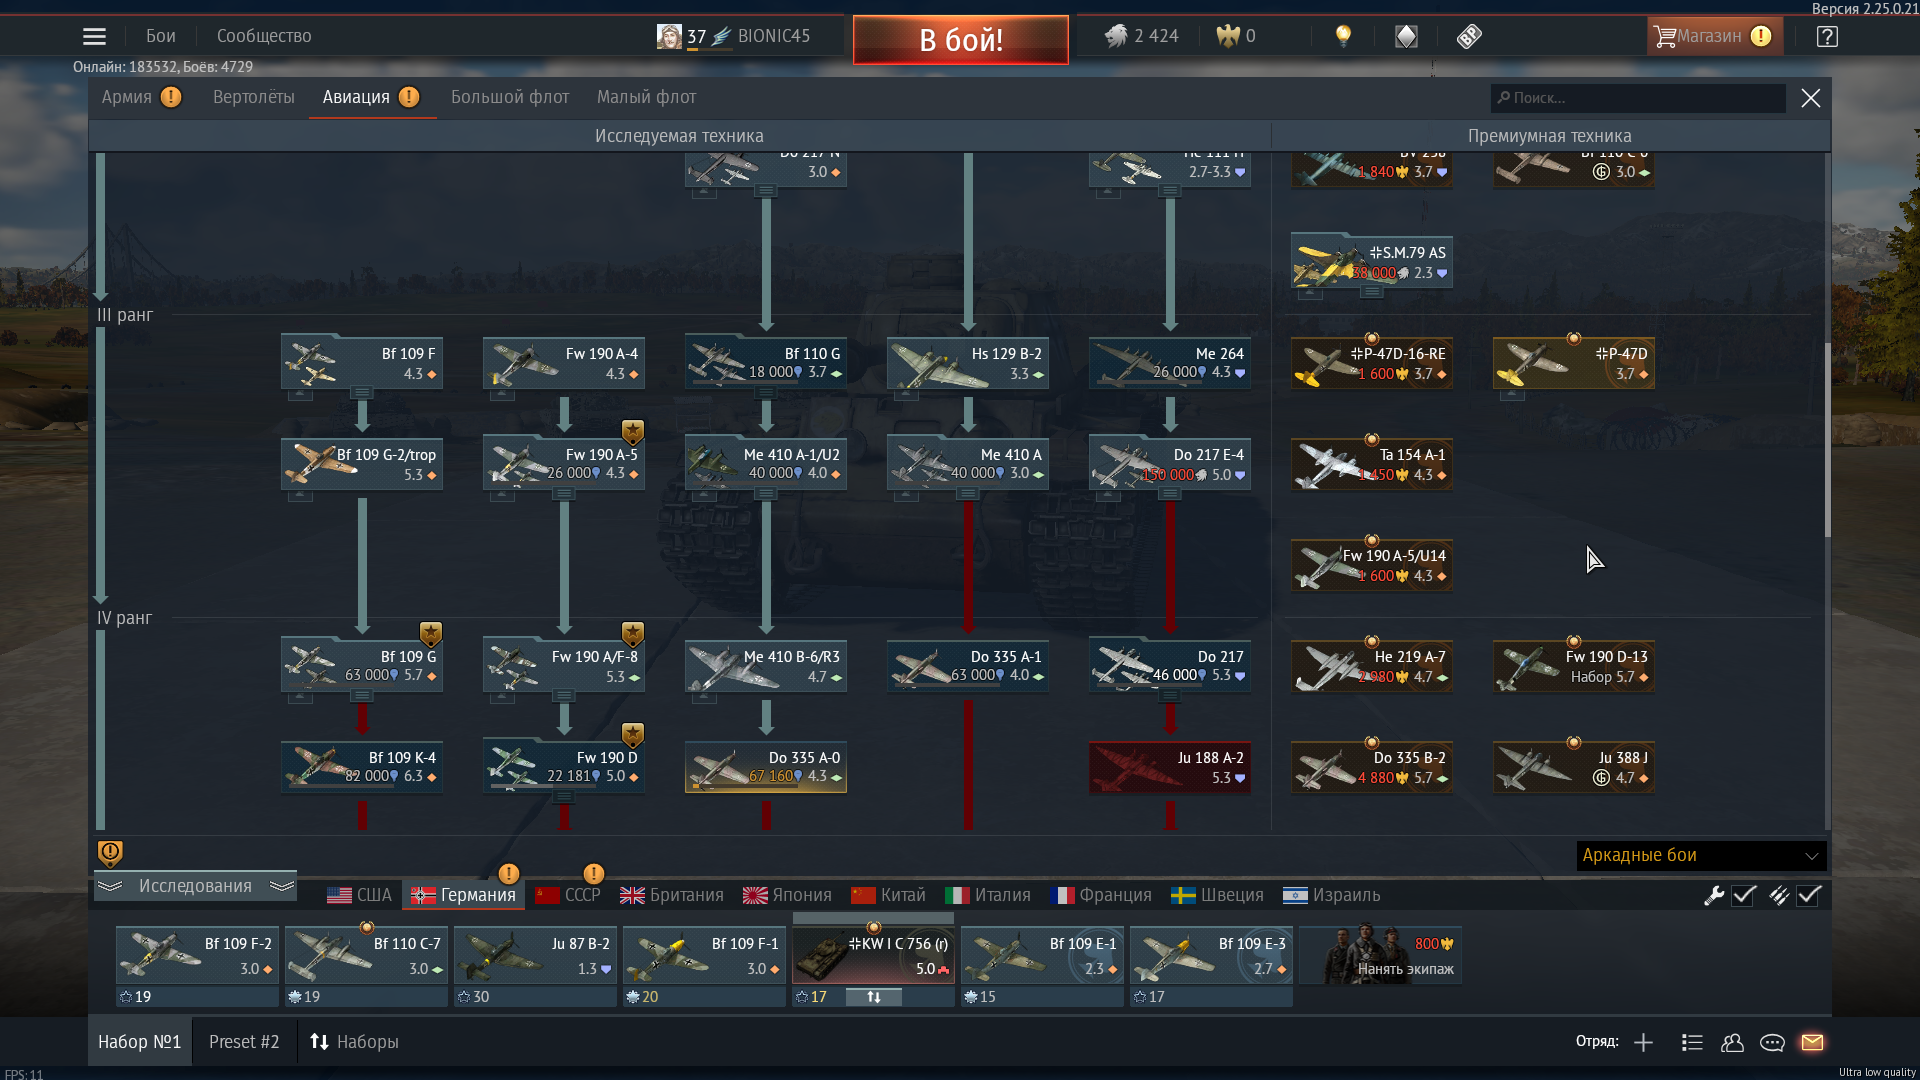Open the items inventory icon in top bar
Image resolution: width=1920 pixels, height=1080 pixels.
pyautogui.click(x=1406, y=37)
